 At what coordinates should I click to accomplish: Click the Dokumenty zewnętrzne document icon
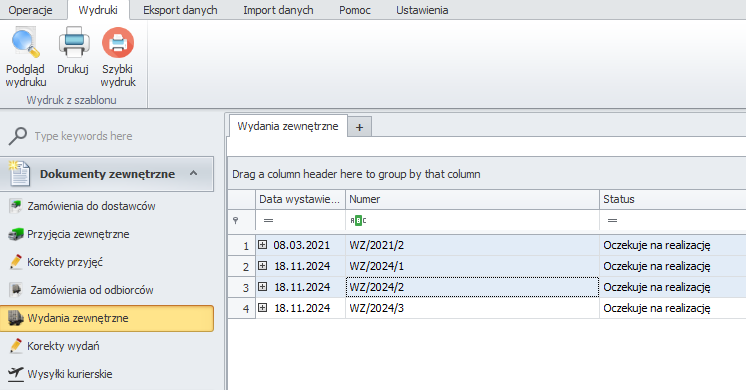(x=20, y=174)
